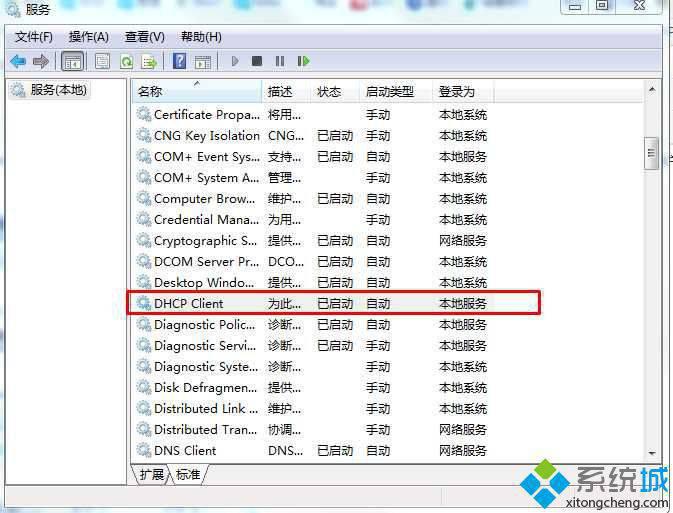Viewport: 673px width, 513px height.
Task: Restart the service with the green restart icon
Action: coord(303,61)
